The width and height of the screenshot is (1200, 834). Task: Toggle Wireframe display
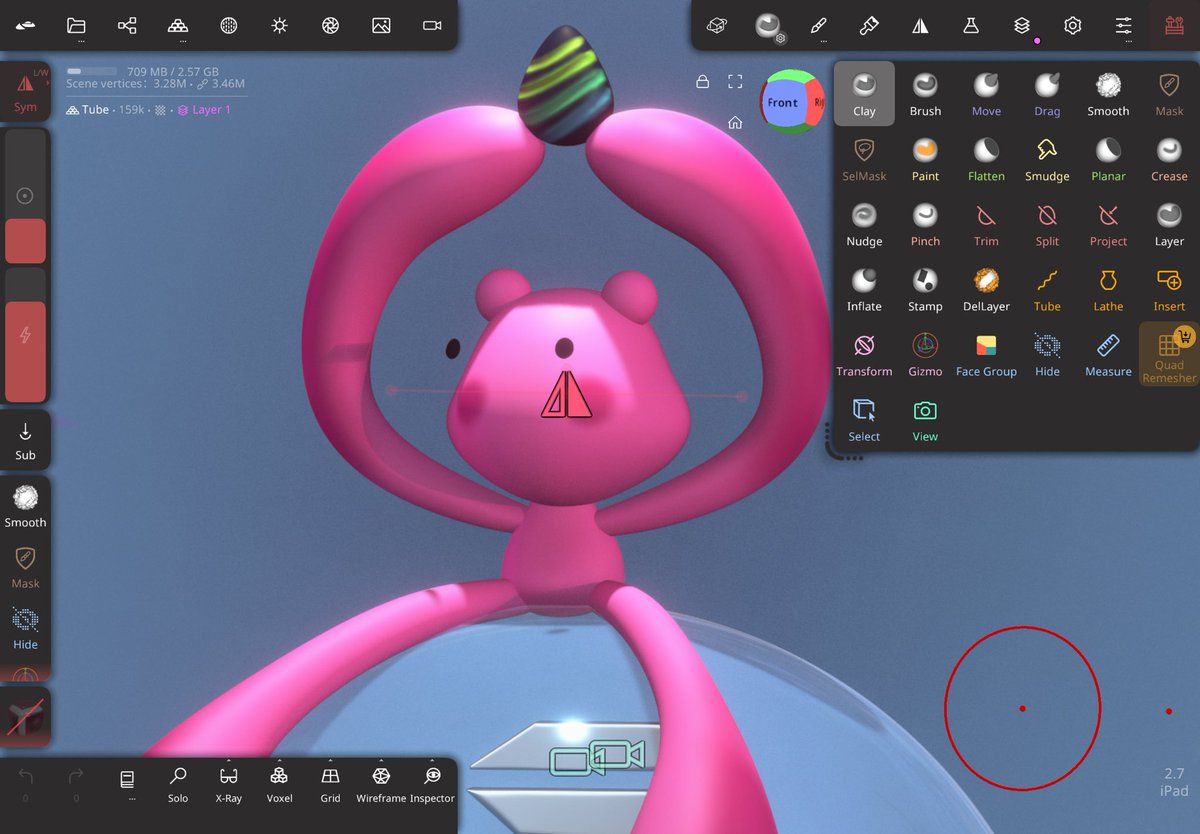coord(381,784)
